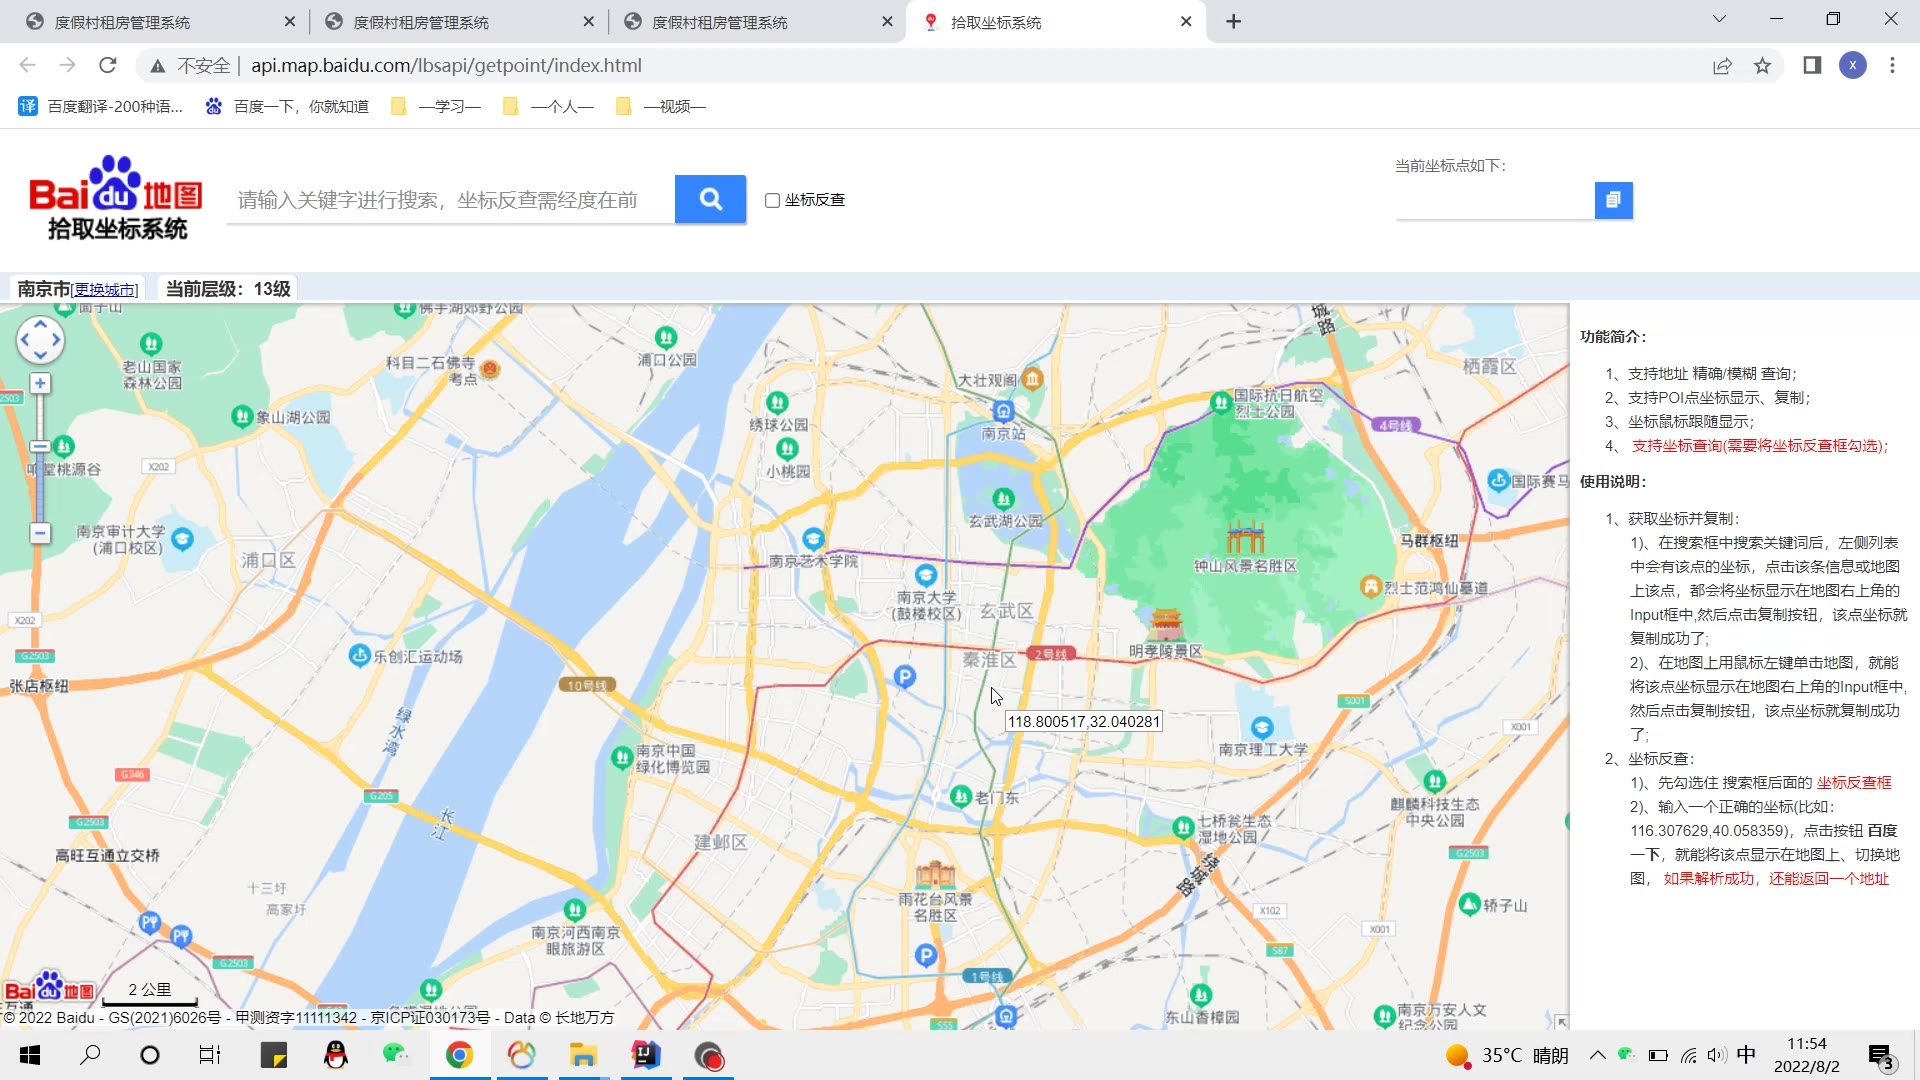The image size is (1920, 1080).
Task: Click the 南京大学 school marker
Action: click(x=926, y=575)
